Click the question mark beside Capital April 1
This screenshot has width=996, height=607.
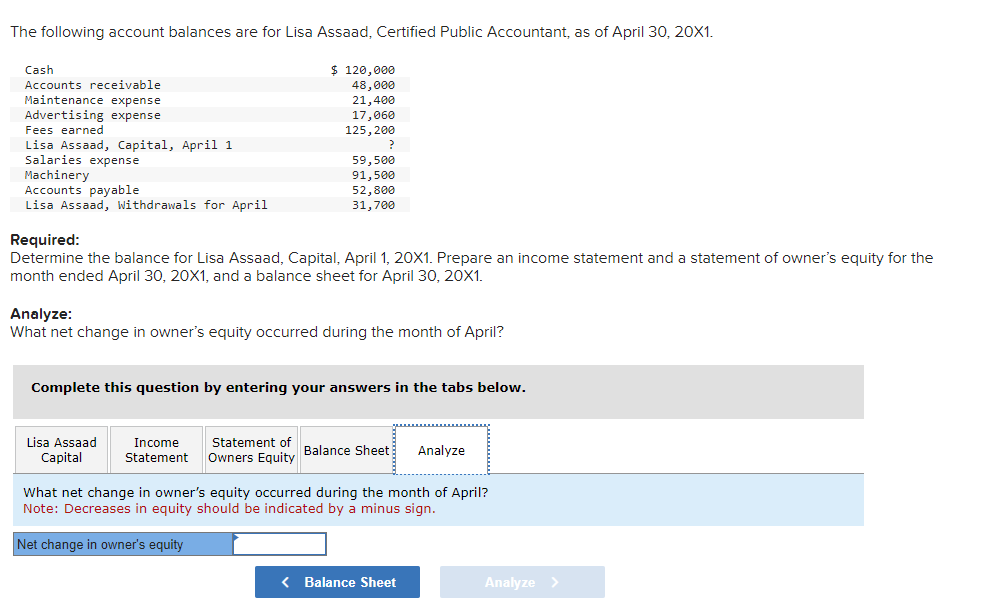(x=390, y=144)
